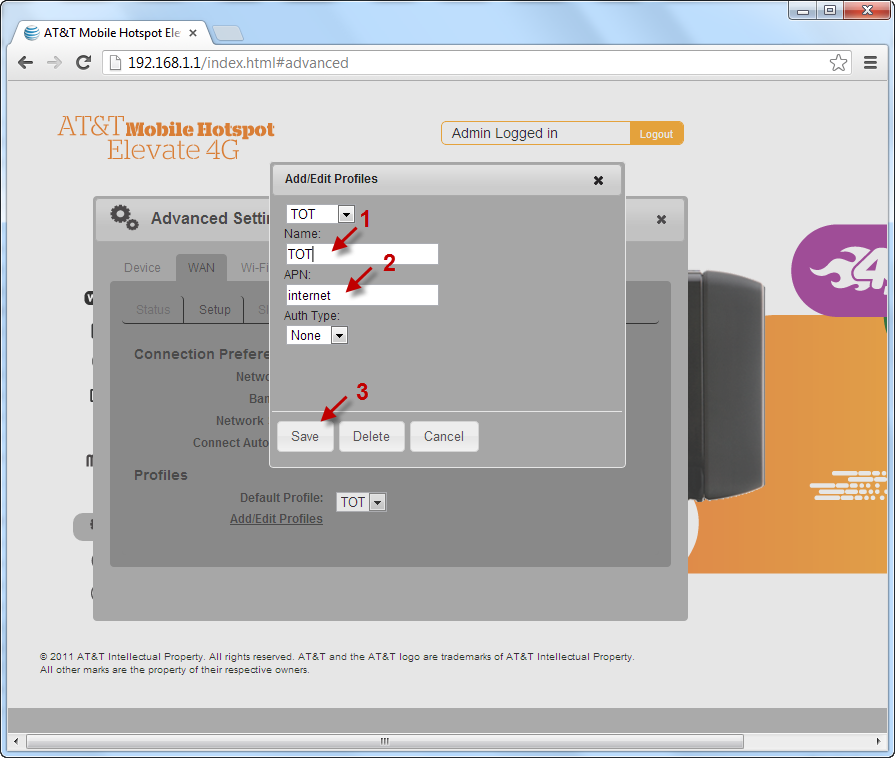Switch to the WAN tab
895x758 pixels.
pyautogui.click(x=201, y=268)
